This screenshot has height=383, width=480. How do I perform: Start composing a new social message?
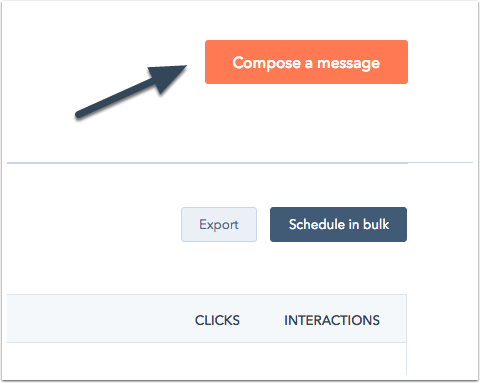click(306, 62)
